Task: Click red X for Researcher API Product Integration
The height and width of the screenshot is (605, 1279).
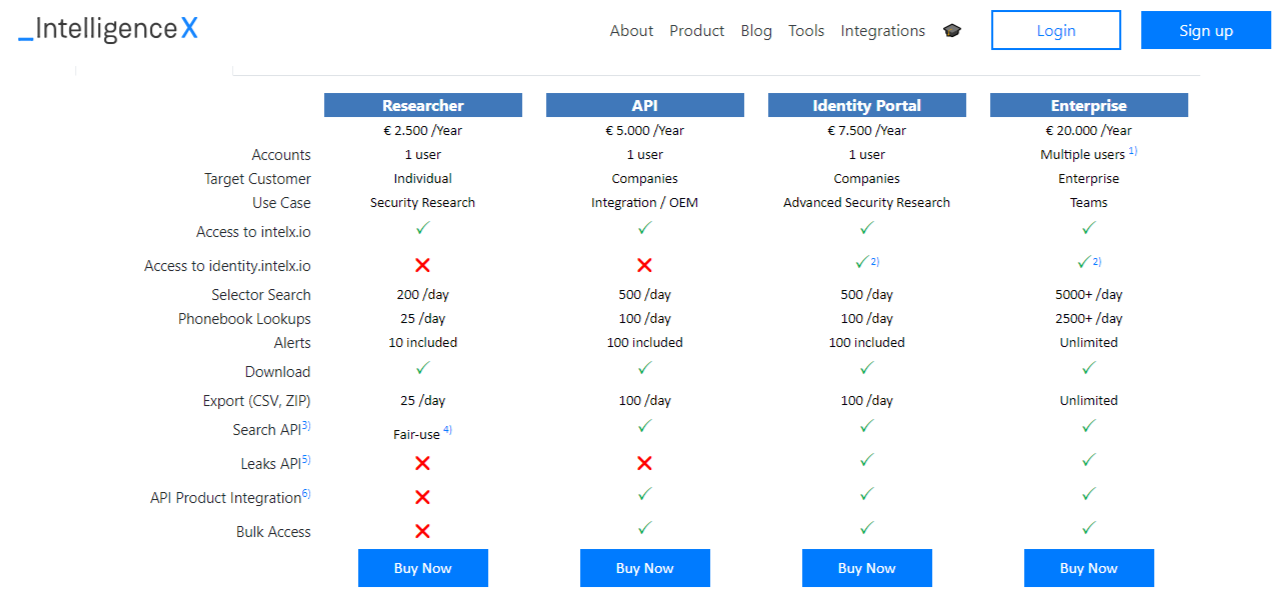Action: point(423,497)
